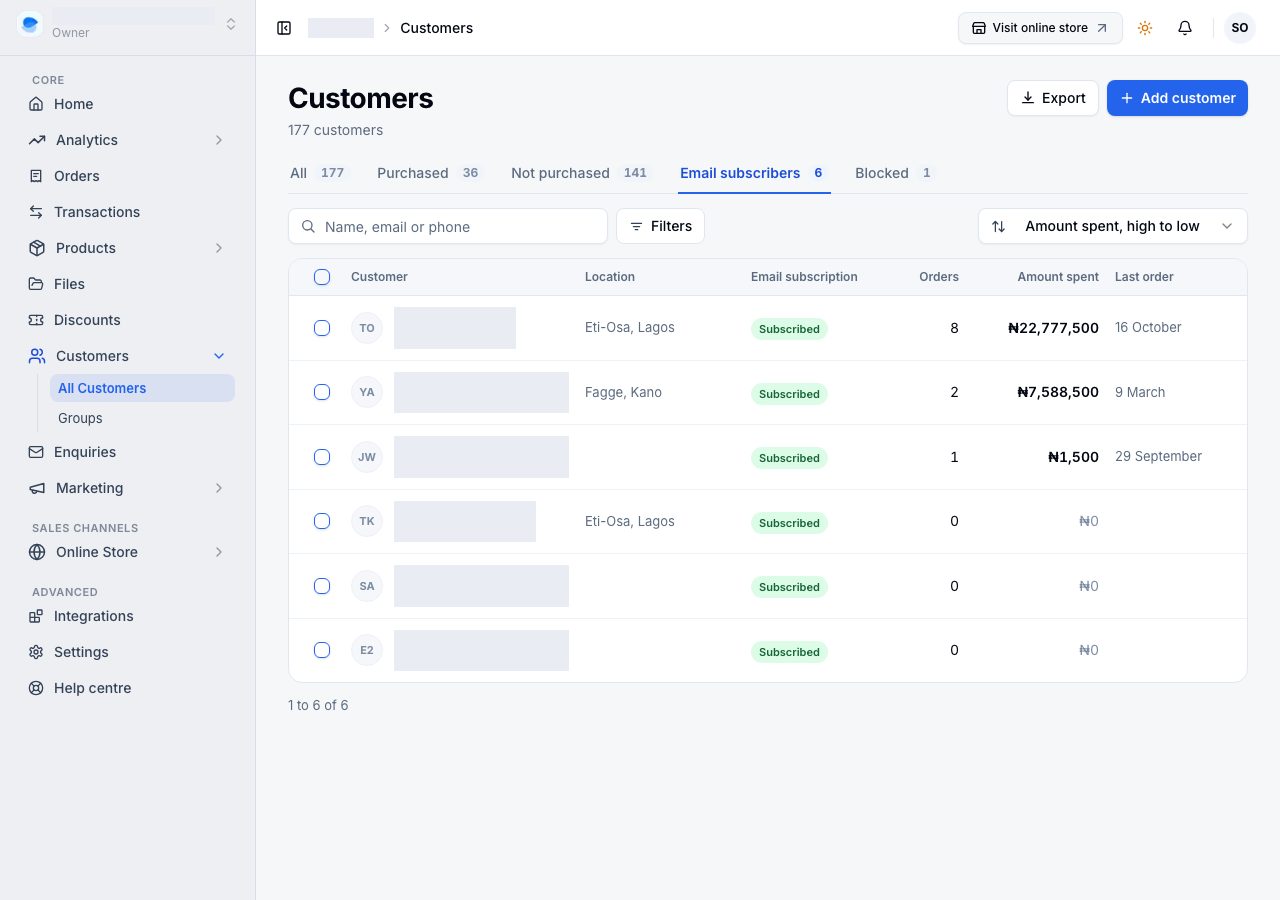Image resolution: width=1280 pixels, height=900 pixels.
Task: Open the sort order dropdown
Action: (x=1113, y=226)
